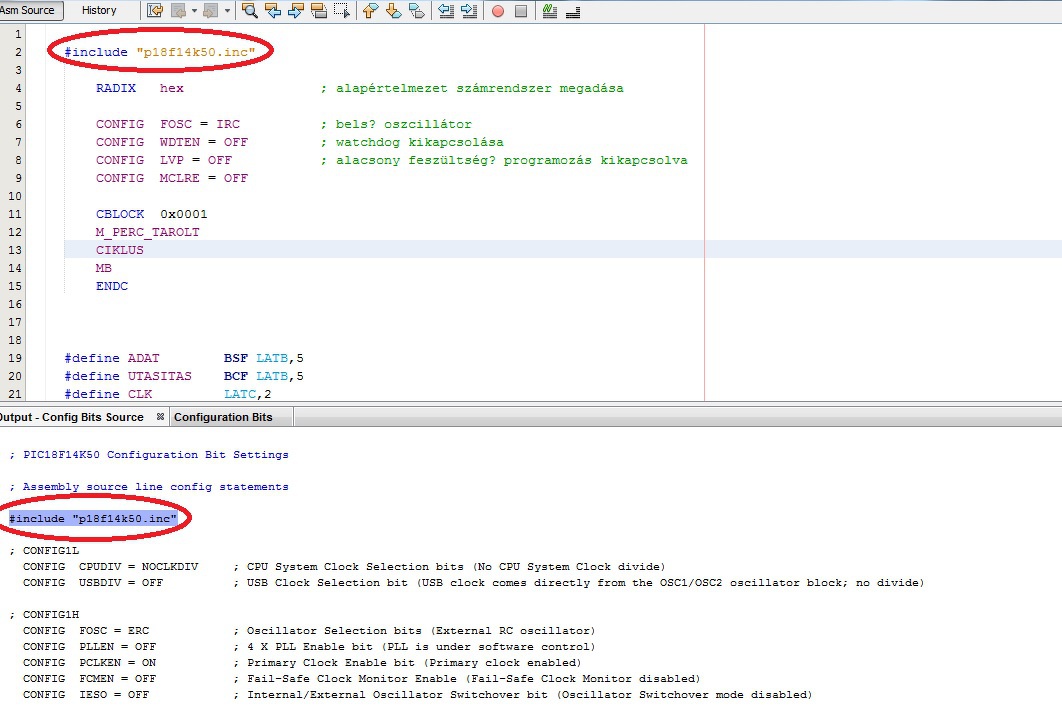The height and width of the screenshot is (716, 1062).
Task: Click the Back navigation icon
Action: [178, 11]
